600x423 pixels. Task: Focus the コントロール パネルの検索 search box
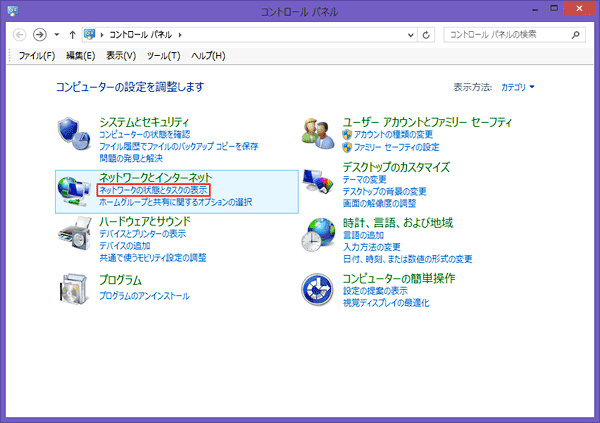pyautogui.click(x=514, y=35)
